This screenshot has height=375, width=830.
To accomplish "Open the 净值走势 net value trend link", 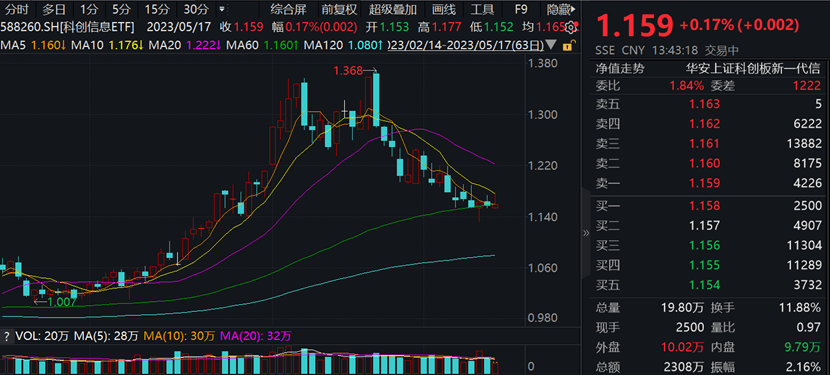I will [620, 68].
